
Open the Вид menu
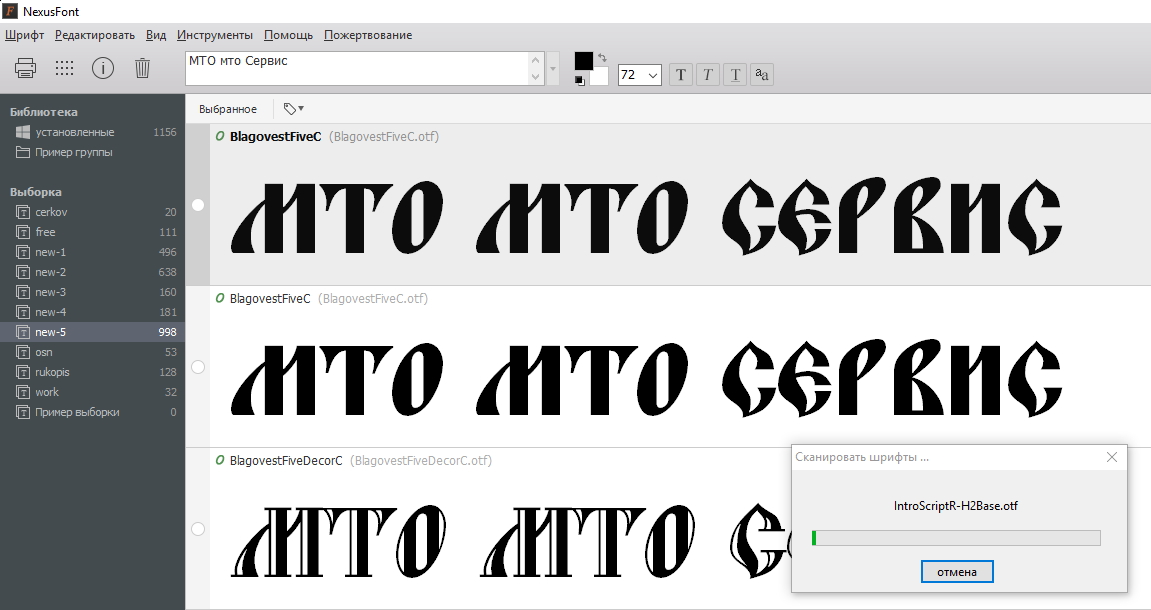point(156,35)
